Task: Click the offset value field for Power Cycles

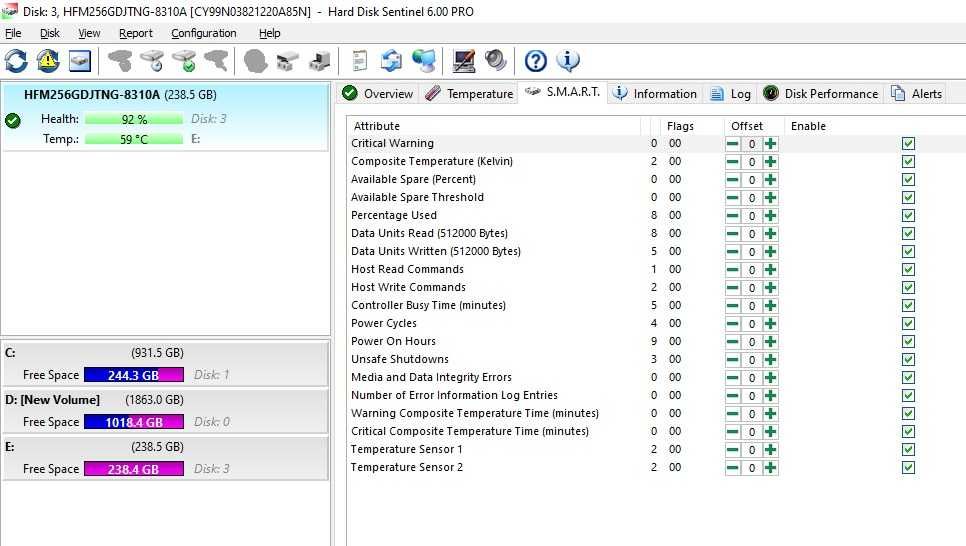Action: click(x=752, y=324)
